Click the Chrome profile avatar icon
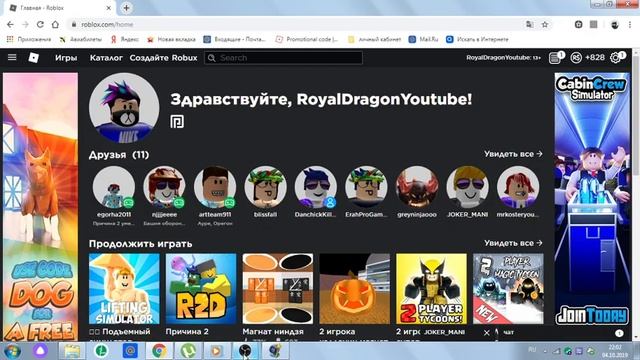This screenshot has height=360, width=640. (x=615, y=24)
